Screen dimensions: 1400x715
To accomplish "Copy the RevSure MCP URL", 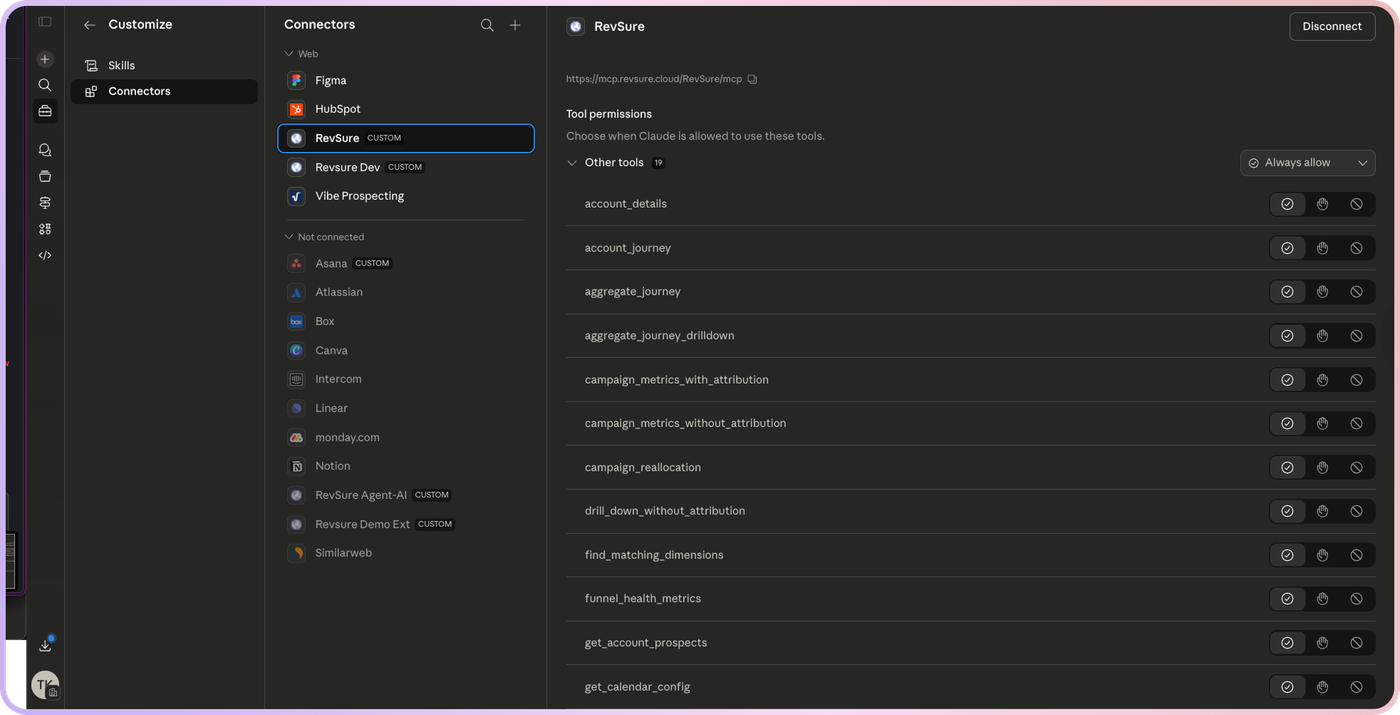I will [753, 79].
